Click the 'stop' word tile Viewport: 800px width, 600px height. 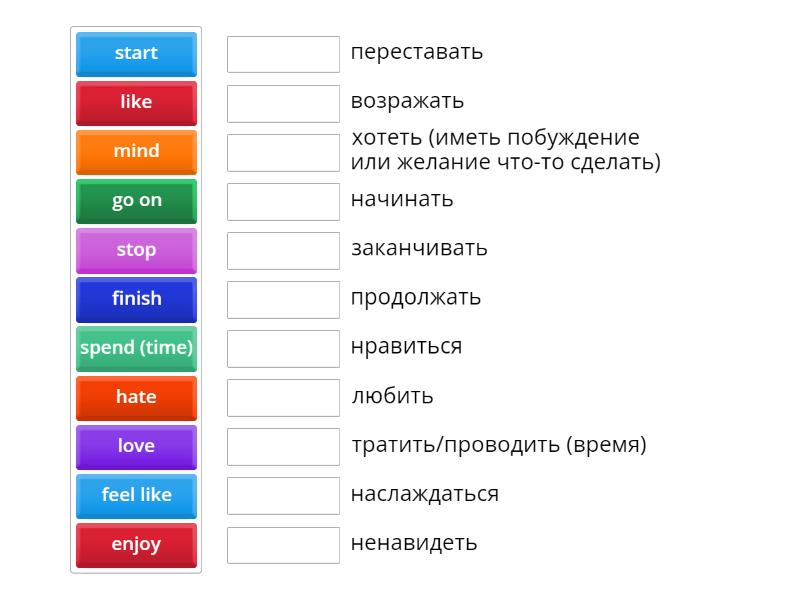tap(136, 250)
